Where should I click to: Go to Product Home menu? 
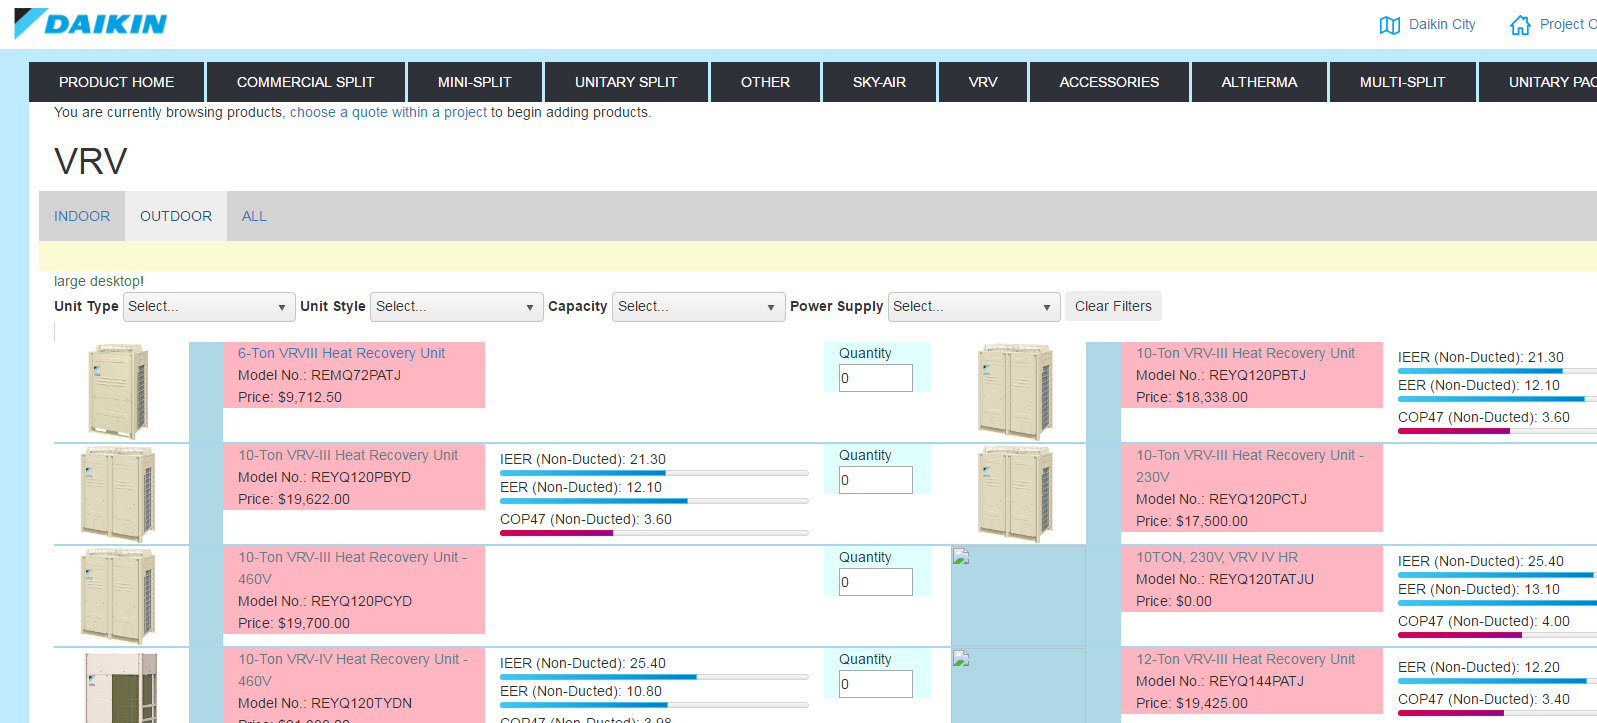[116, 82]
